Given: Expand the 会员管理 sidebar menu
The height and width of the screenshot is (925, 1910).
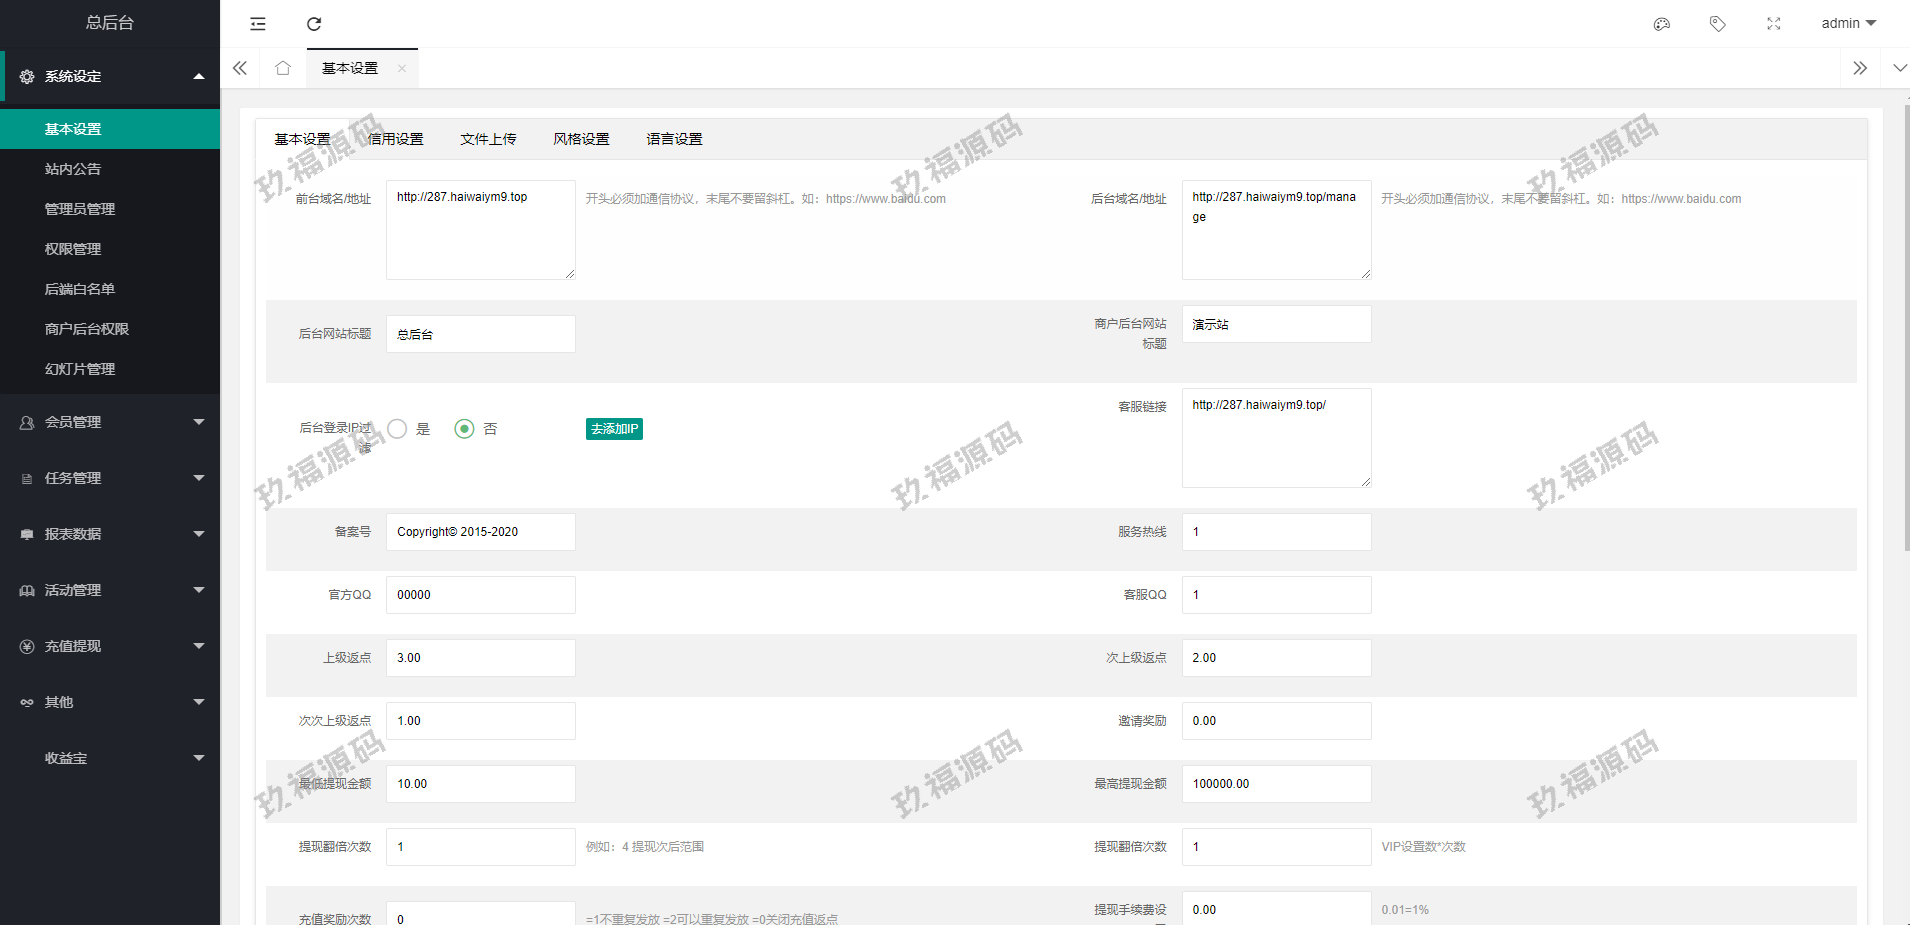Looking at the screenshot, I should point(110,422).
